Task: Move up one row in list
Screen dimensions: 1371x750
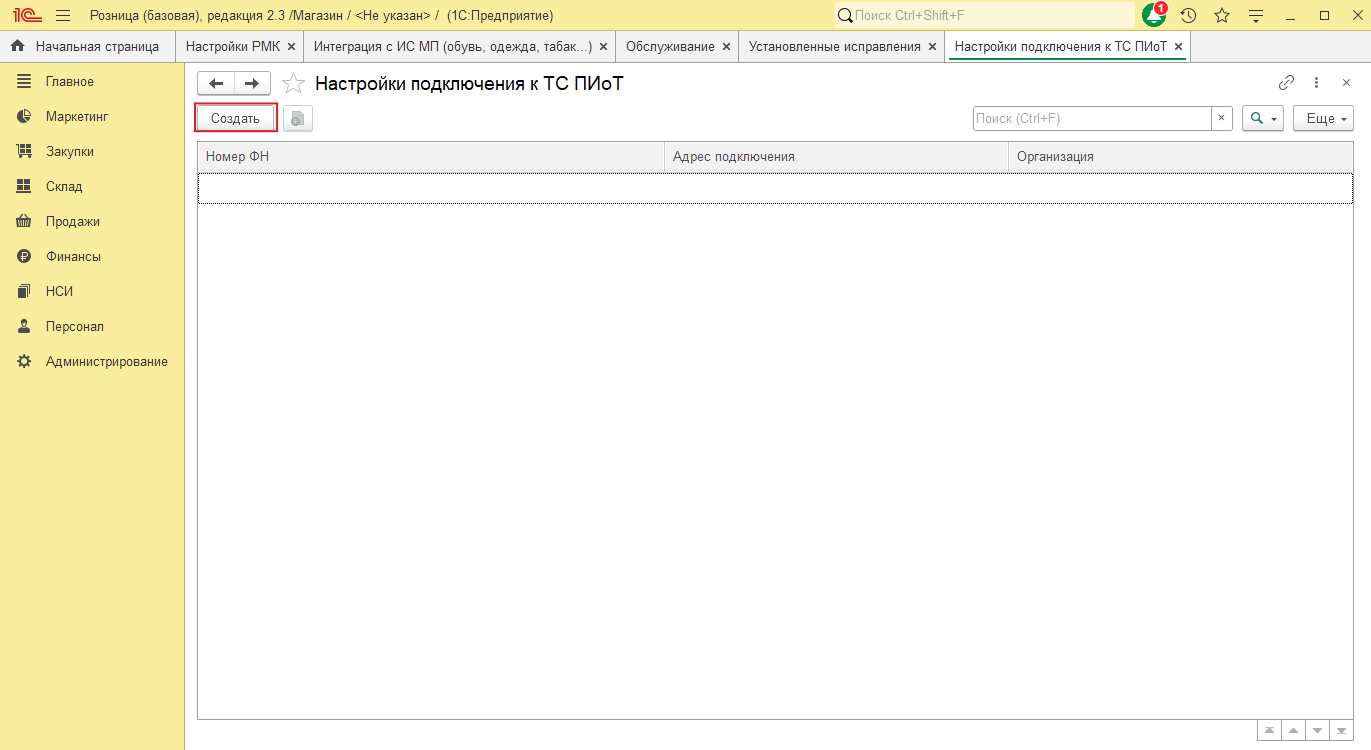Action: [1294, 730]
